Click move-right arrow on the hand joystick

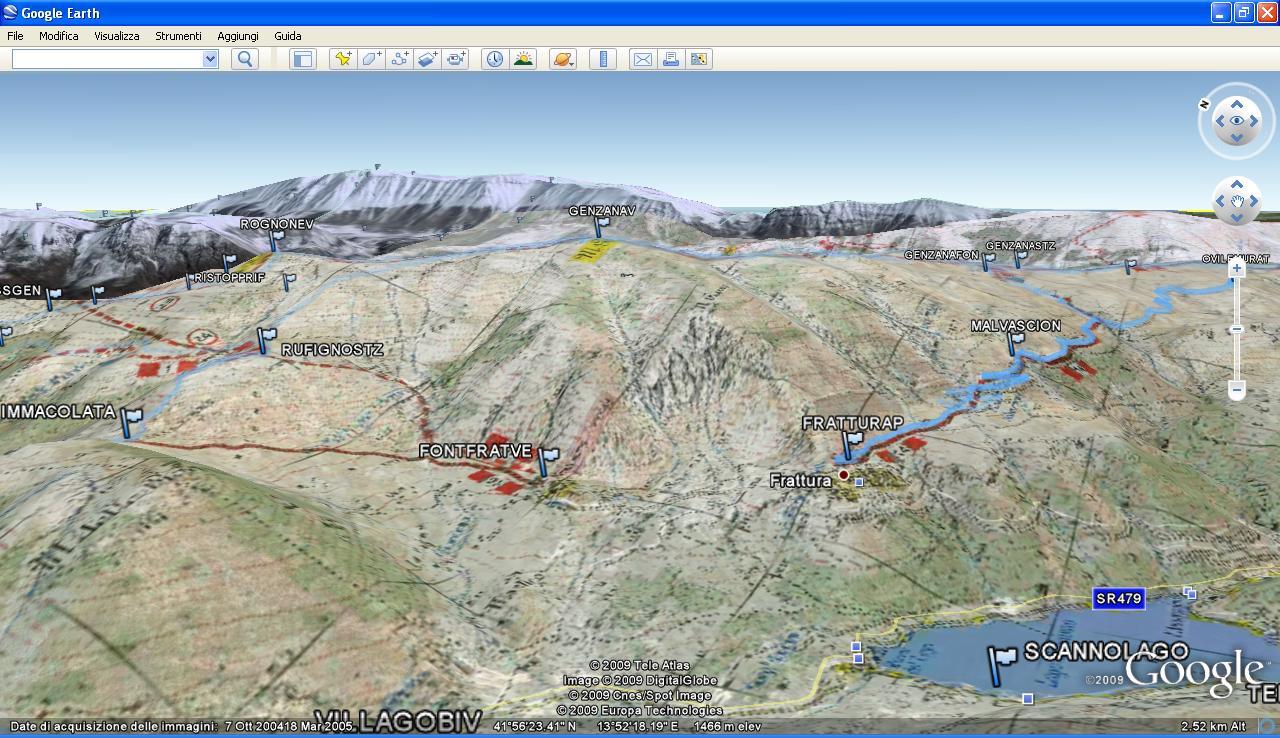pyautogui.click(x=1254, y=201)
